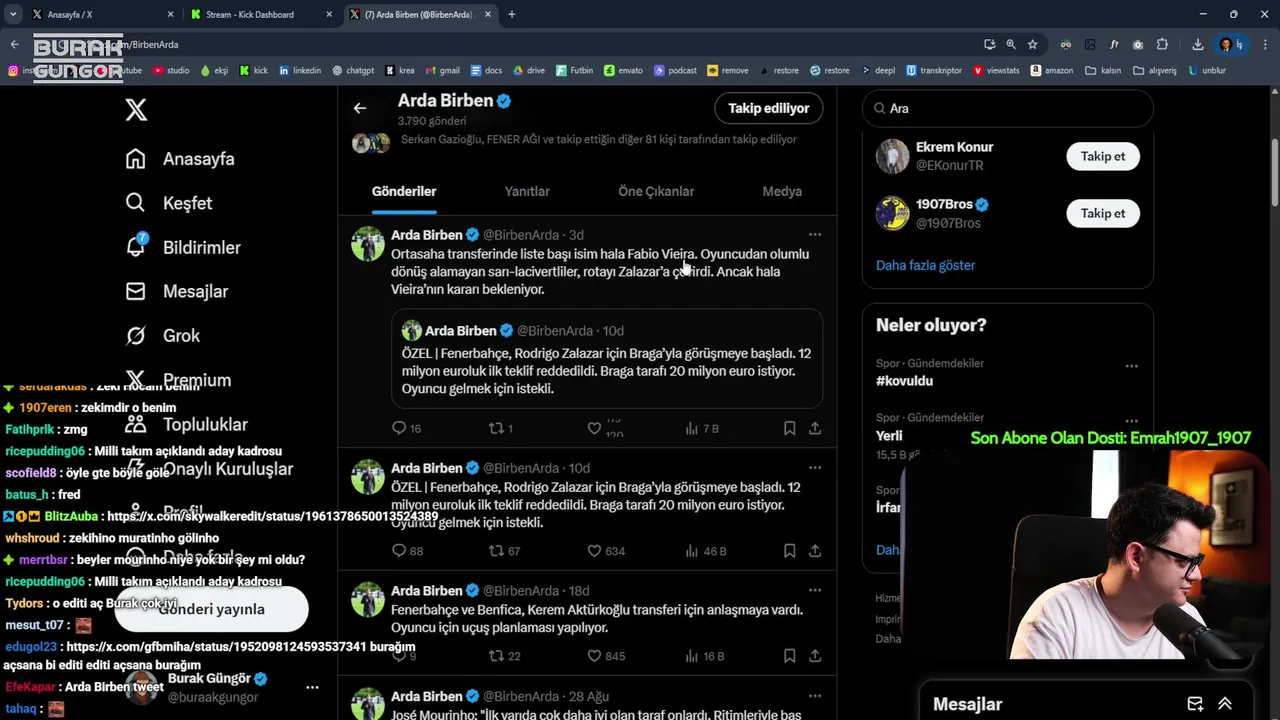Open more options on 28 Ağu post
Screen dimensions: 1280x720
[815, 697]
